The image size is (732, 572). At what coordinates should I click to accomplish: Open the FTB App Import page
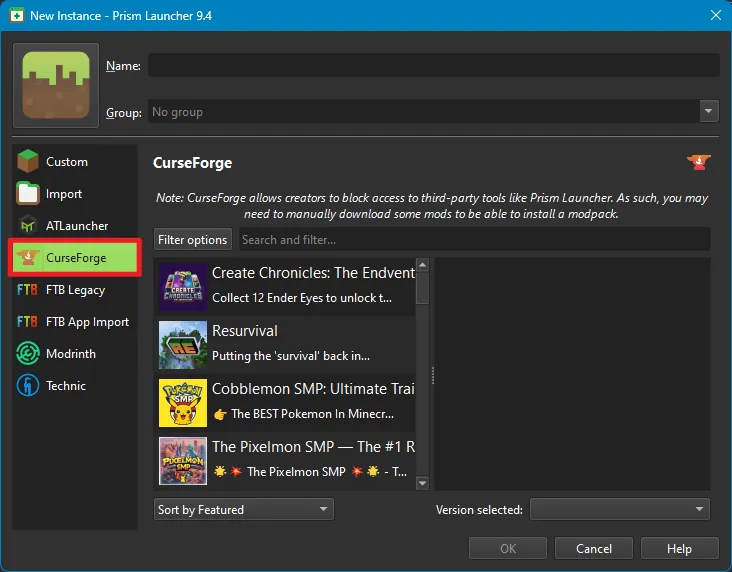click(x=75, y=322)
